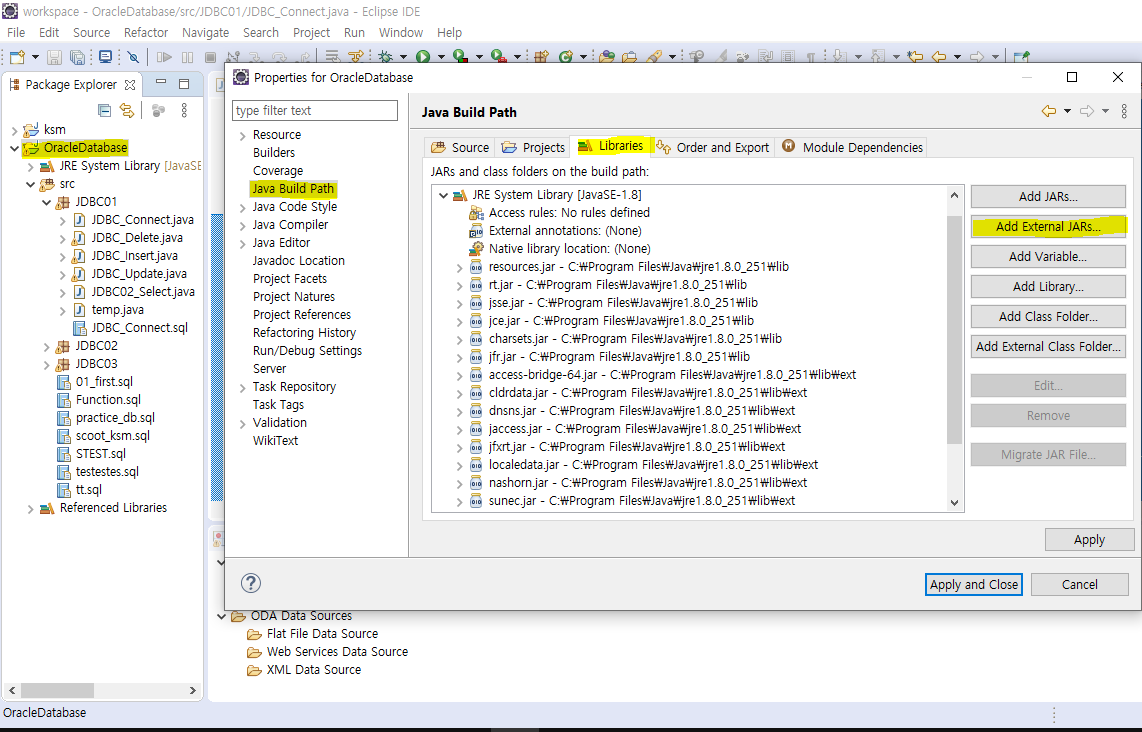1142x732 pixels.
Task: Click Link with Editor in Package Explorer
Action: click(127, 110)
